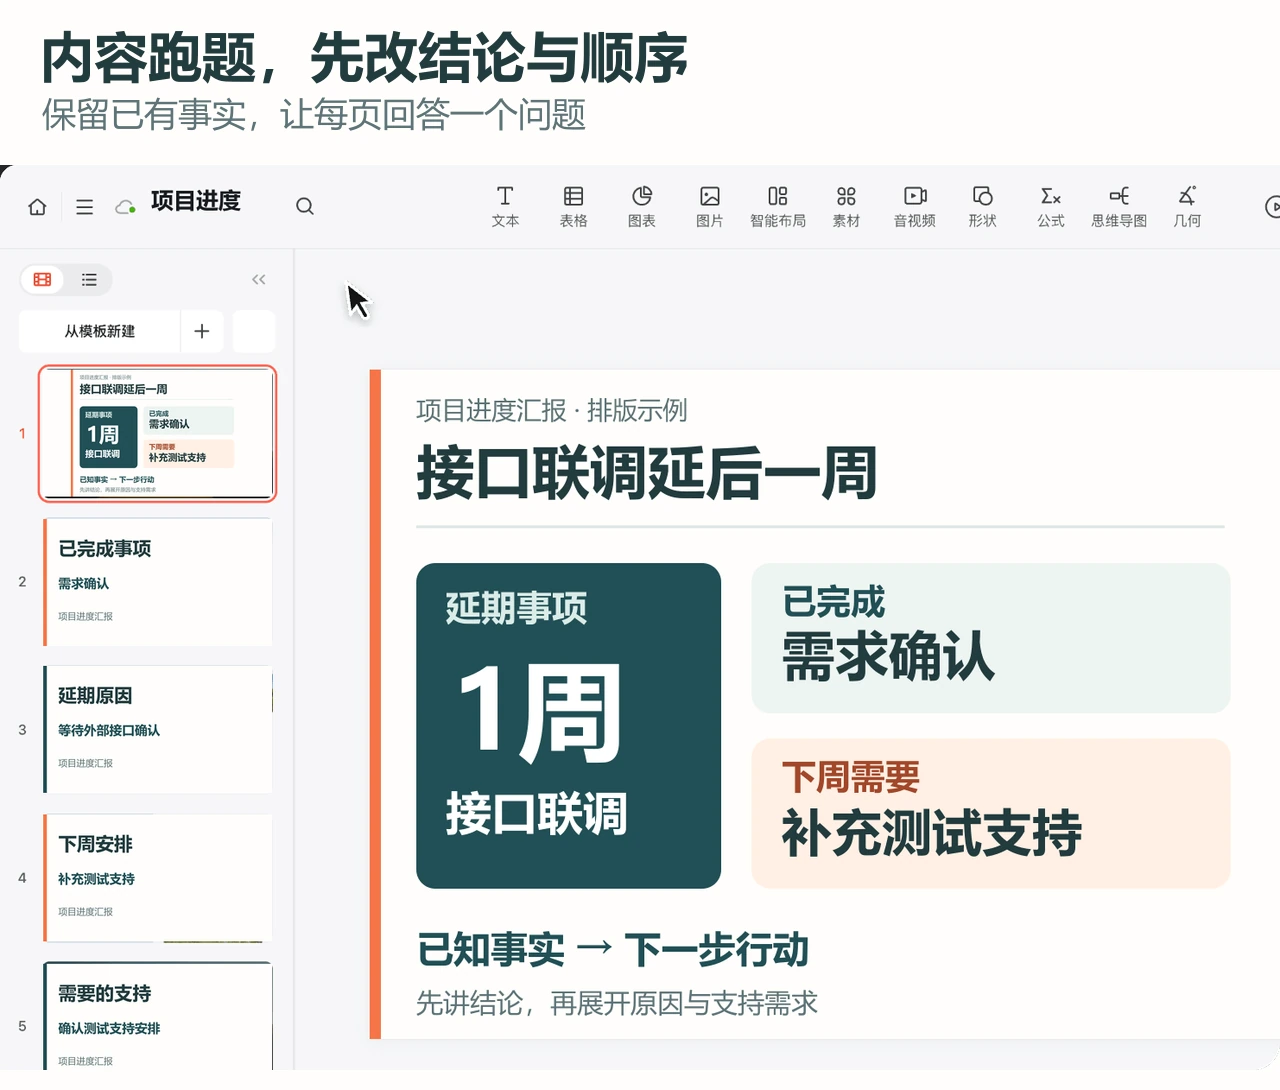Select the subtitle 项目进度汇报 · 排版示例

coord(551,410)
